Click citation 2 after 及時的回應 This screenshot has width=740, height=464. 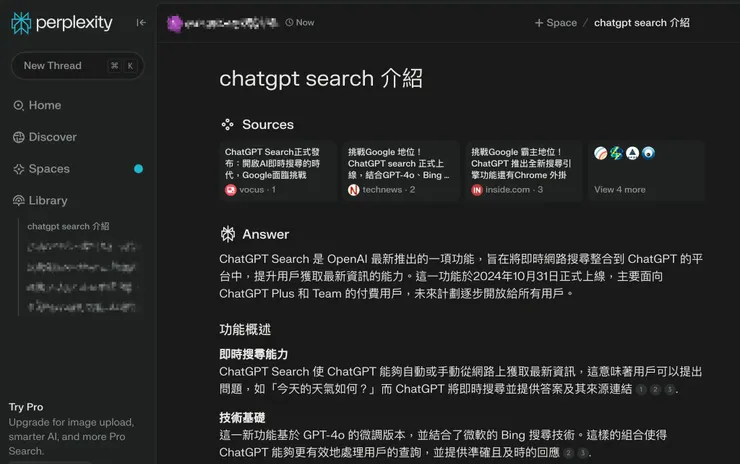click(569, 453)
